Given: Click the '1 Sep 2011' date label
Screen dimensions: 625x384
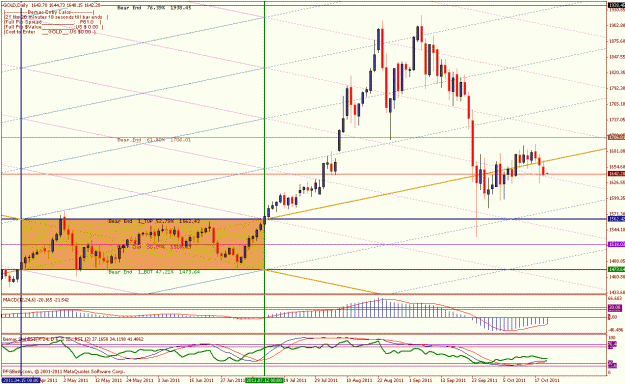Looking at the screenshot, I should (421, 380).
